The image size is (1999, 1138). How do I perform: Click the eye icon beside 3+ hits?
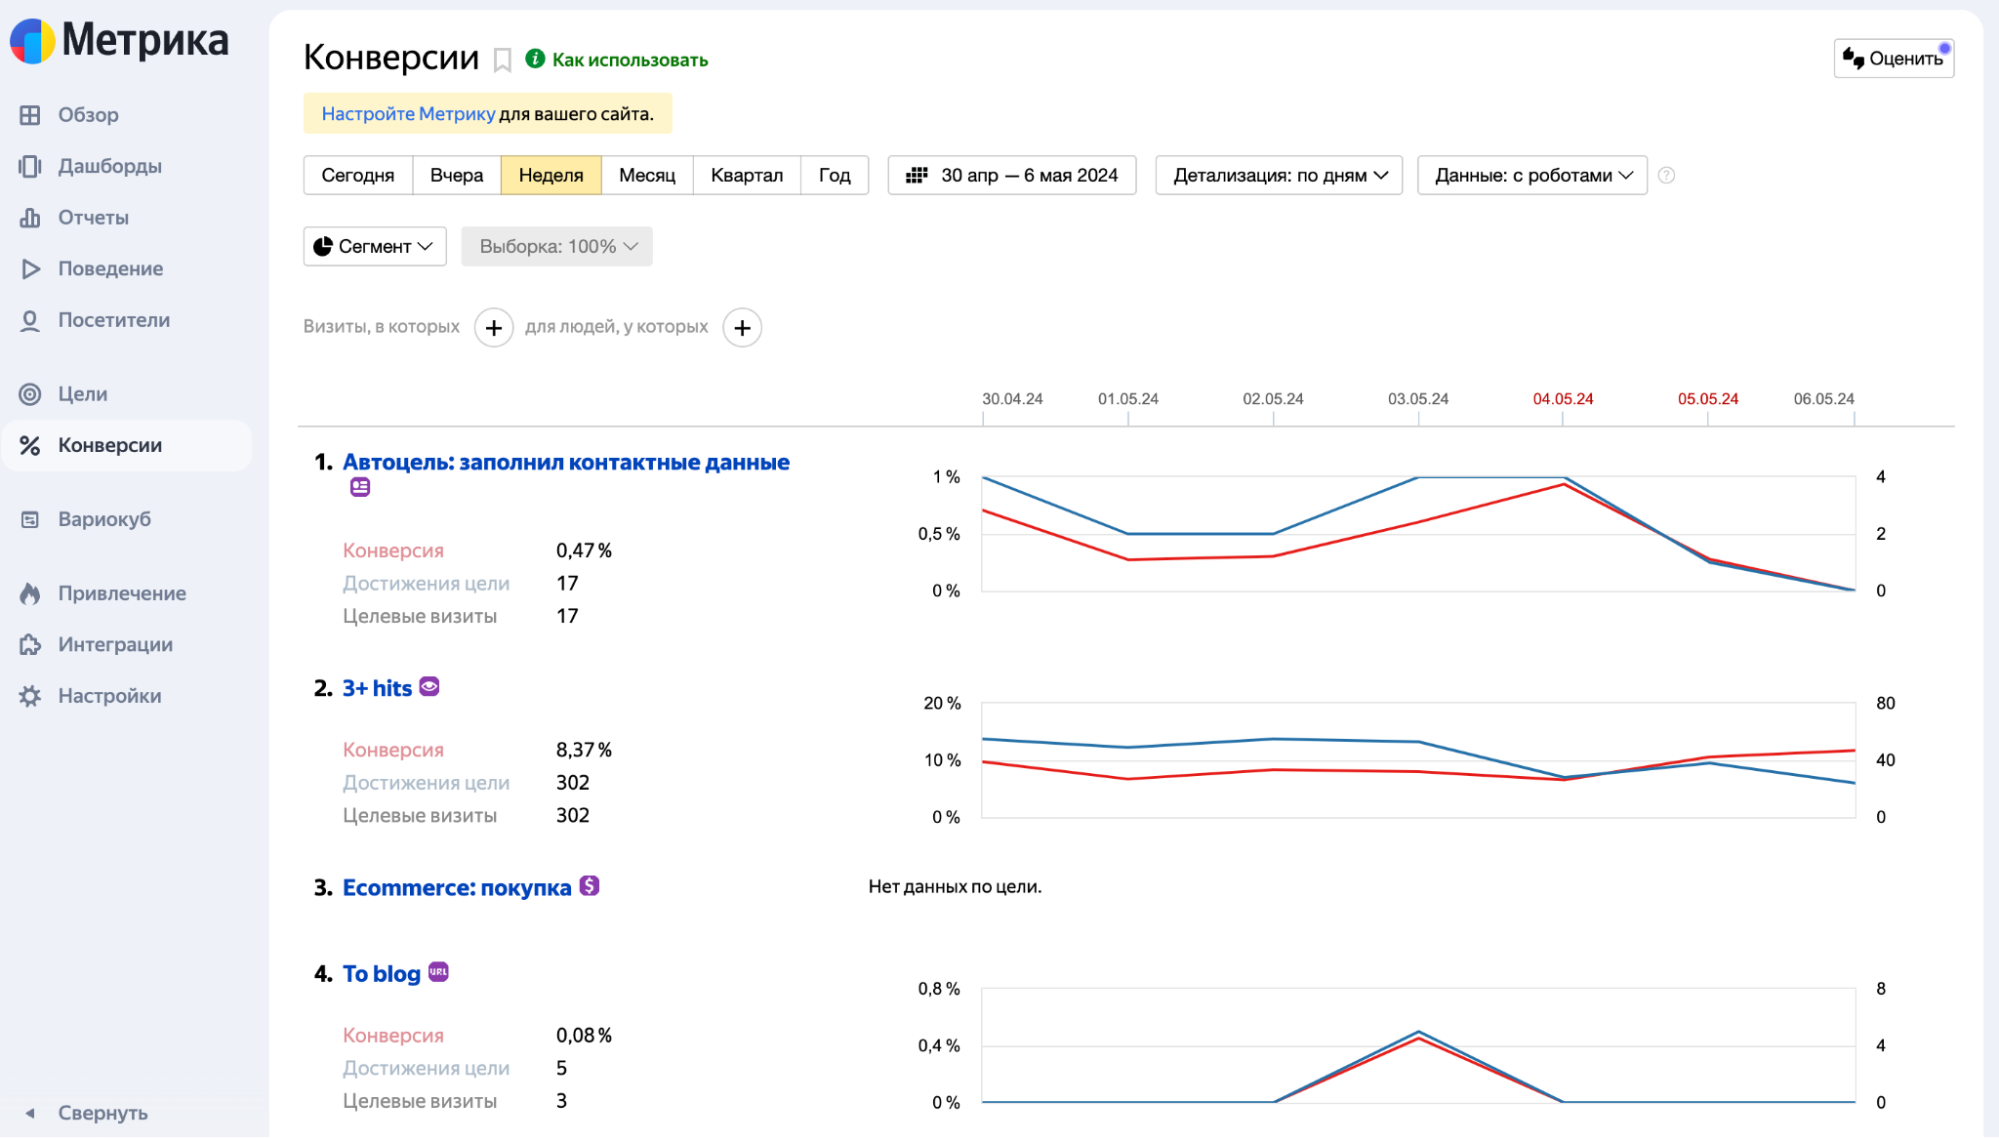(x=429, y=687)
